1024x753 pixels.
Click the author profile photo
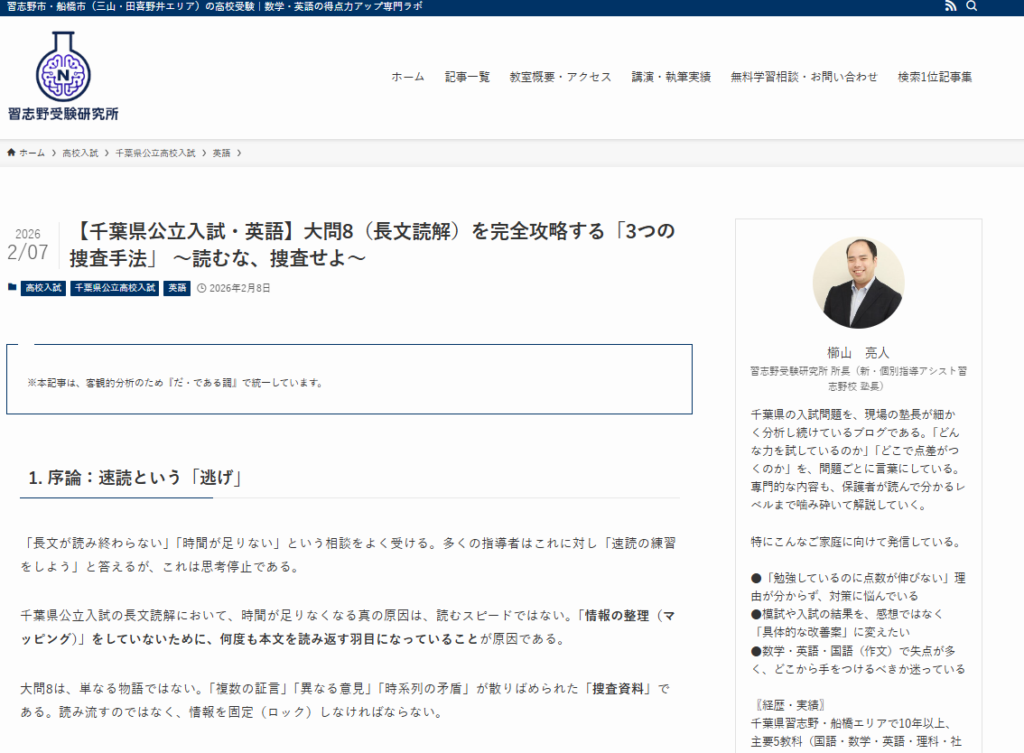click(858, 283)
